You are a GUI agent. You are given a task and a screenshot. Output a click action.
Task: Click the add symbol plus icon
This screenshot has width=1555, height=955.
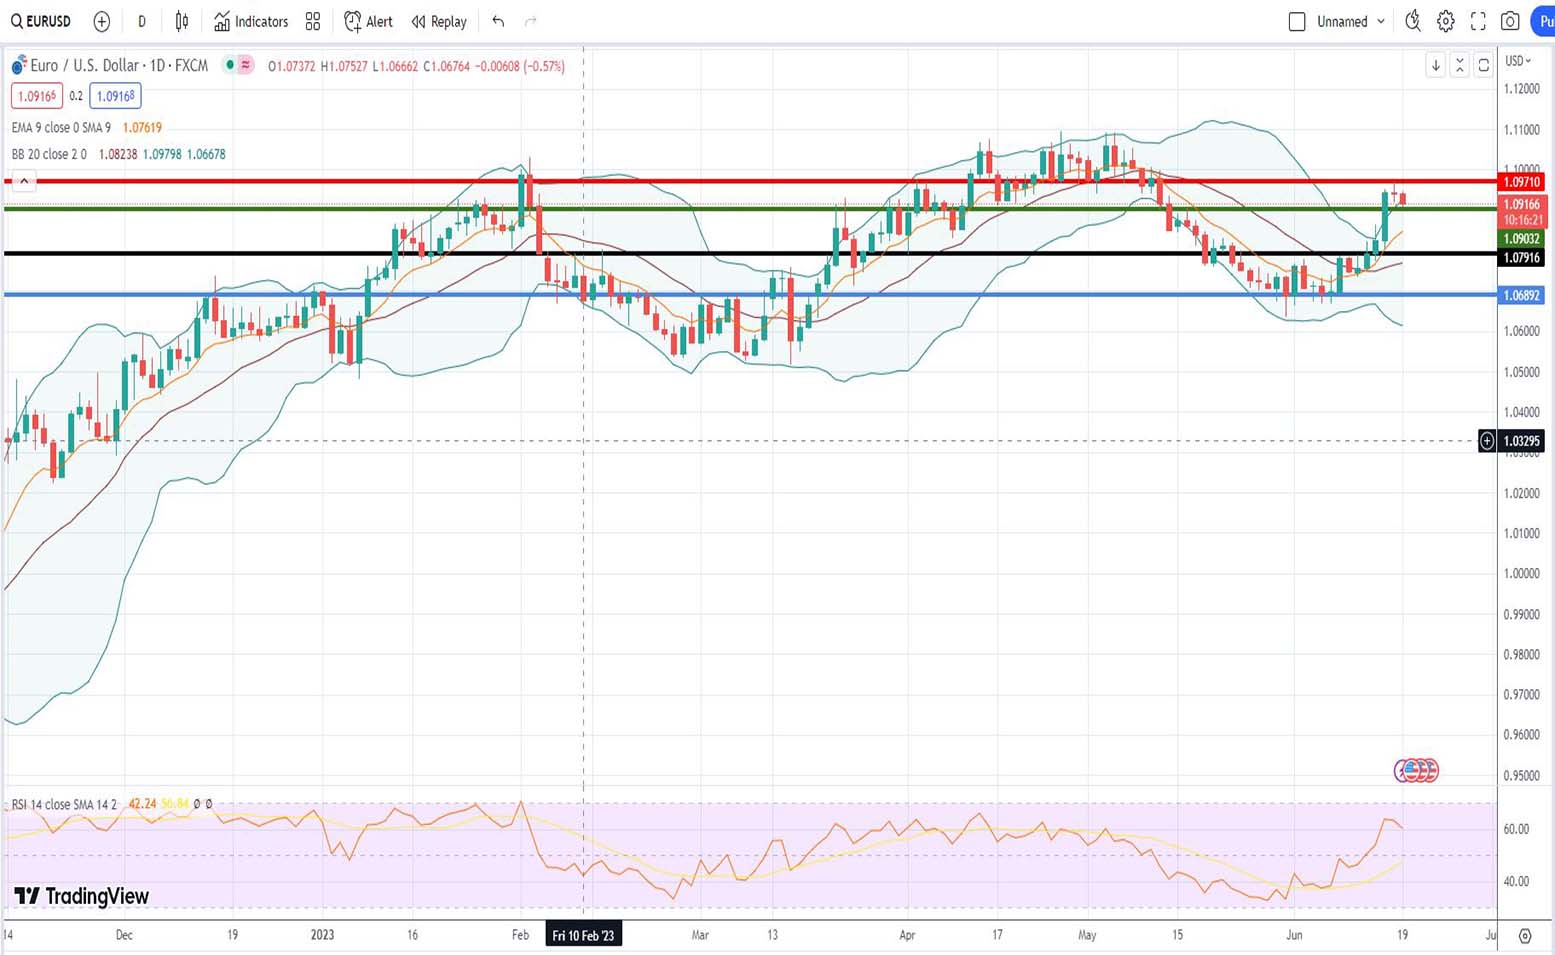click(x=101, y=21)
